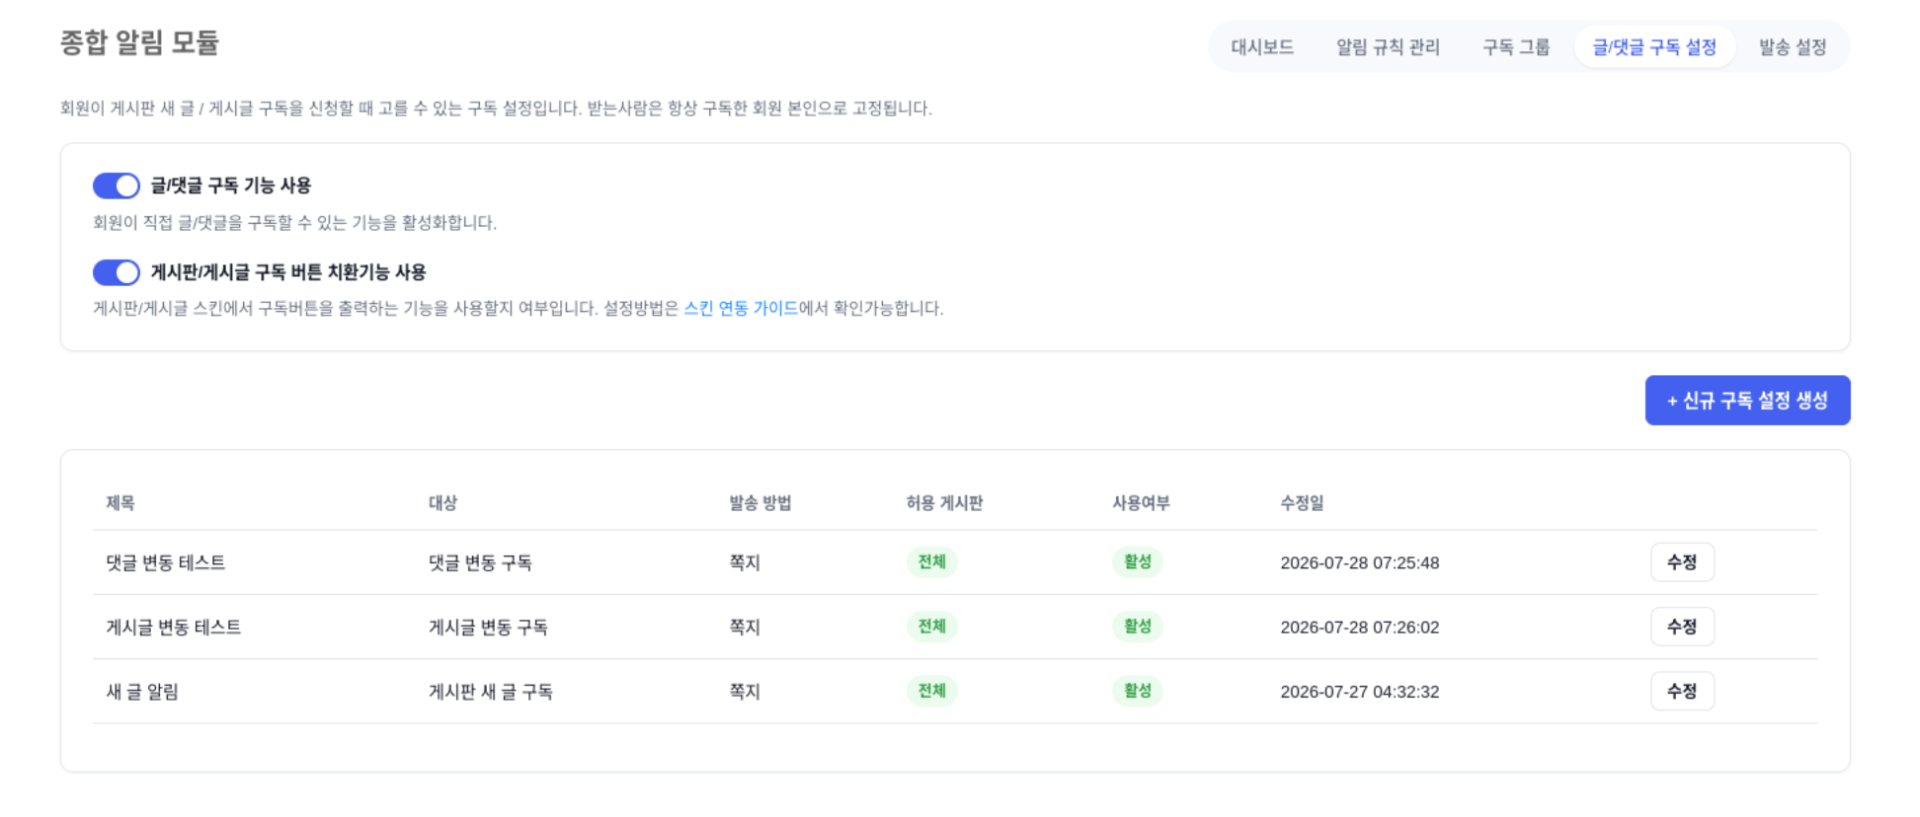Click 활성 badge in 새 글 알림 row

[x=1138, y=691]
